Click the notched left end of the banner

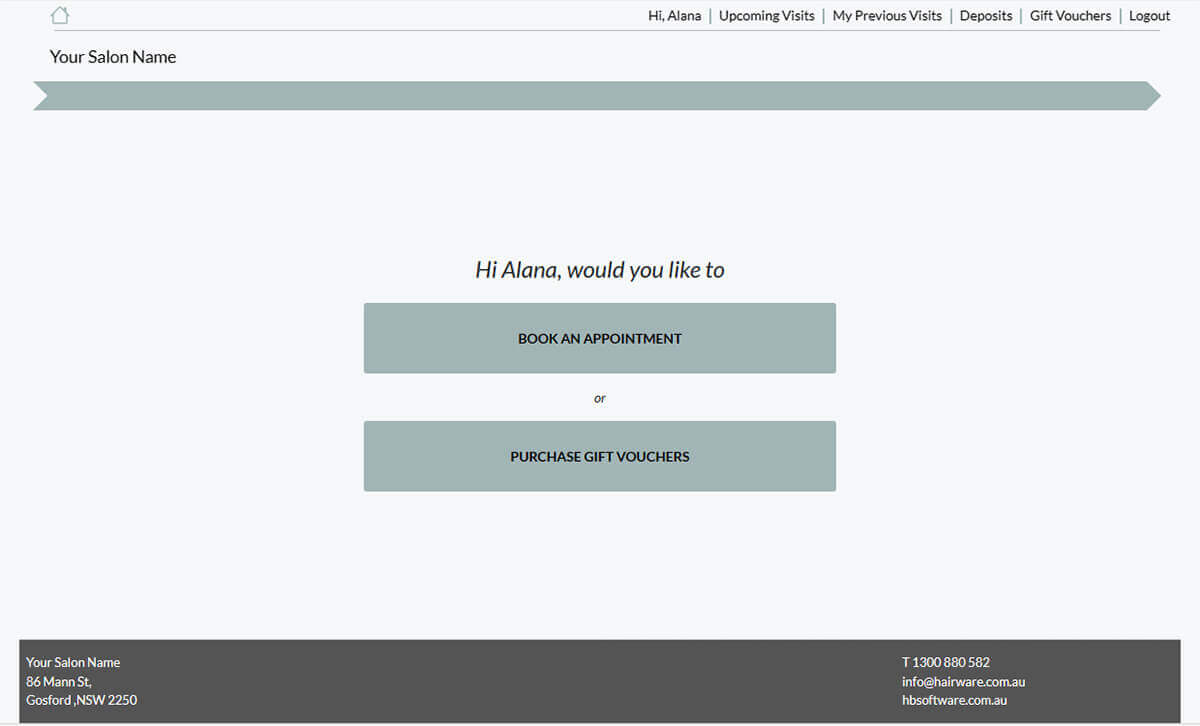pos(44,96)
